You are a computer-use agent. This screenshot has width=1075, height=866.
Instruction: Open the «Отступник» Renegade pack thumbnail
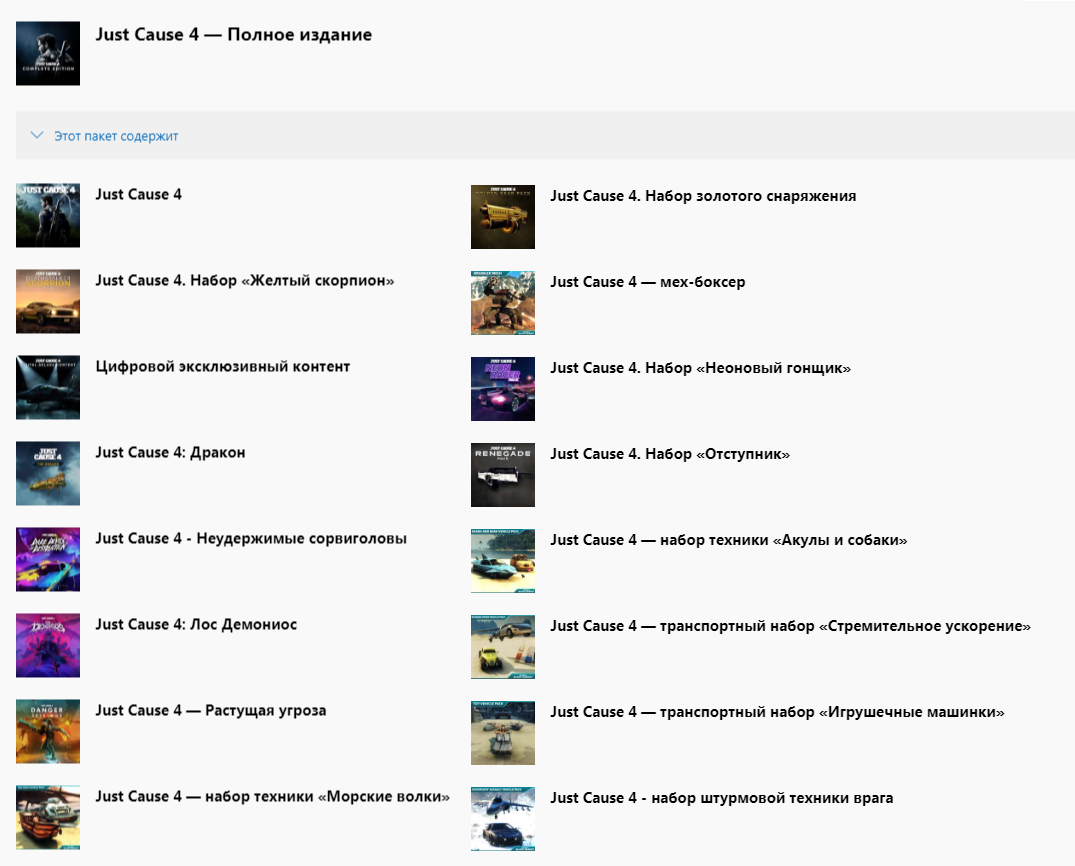503,475
